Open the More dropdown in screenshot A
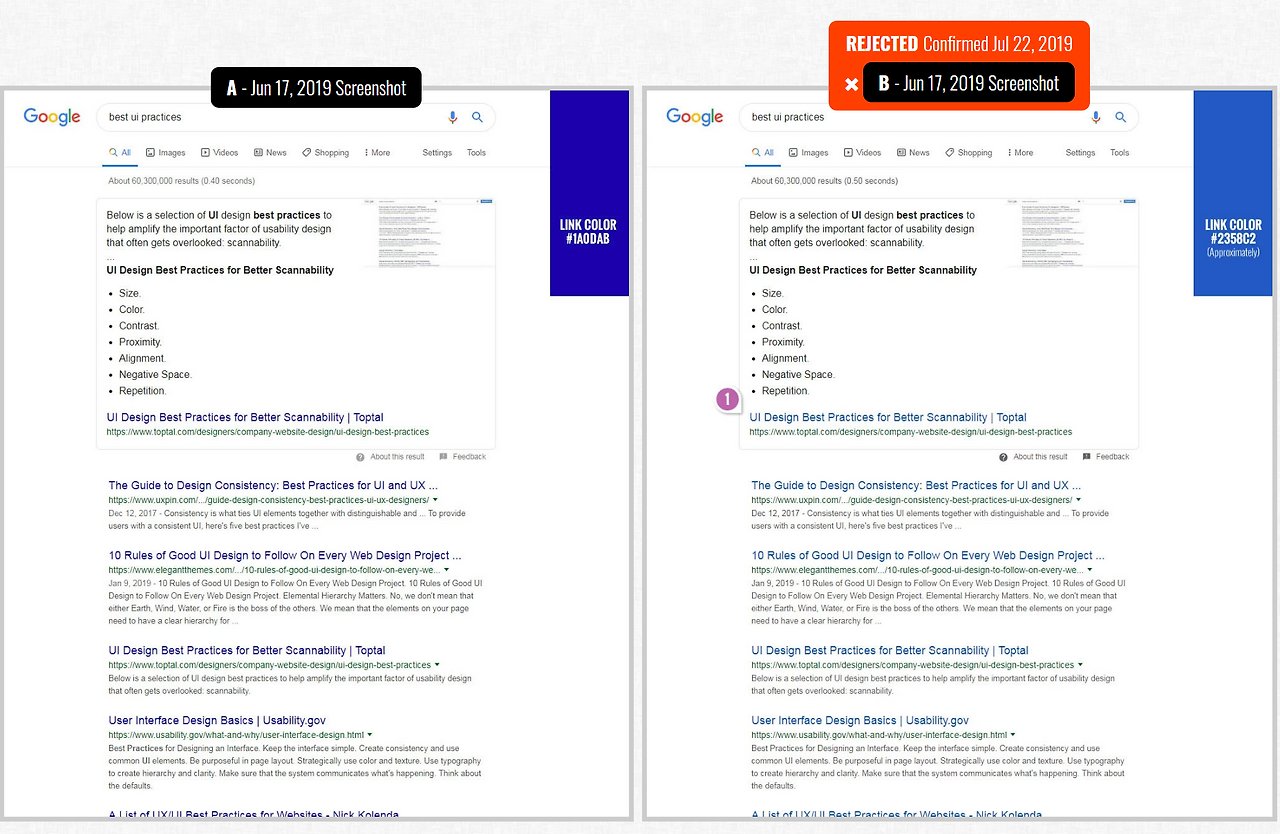Image resolution: width=1280 pixels, height=834 pixels. click(377, 153)
